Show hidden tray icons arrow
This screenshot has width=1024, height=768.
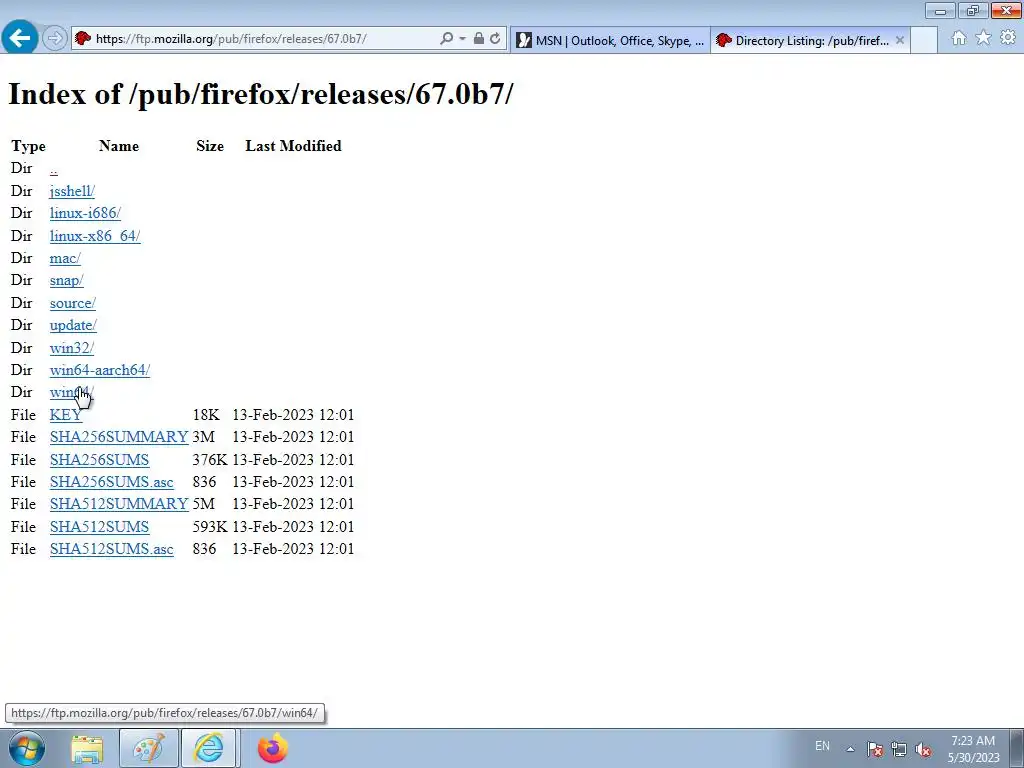click(850, 749)
